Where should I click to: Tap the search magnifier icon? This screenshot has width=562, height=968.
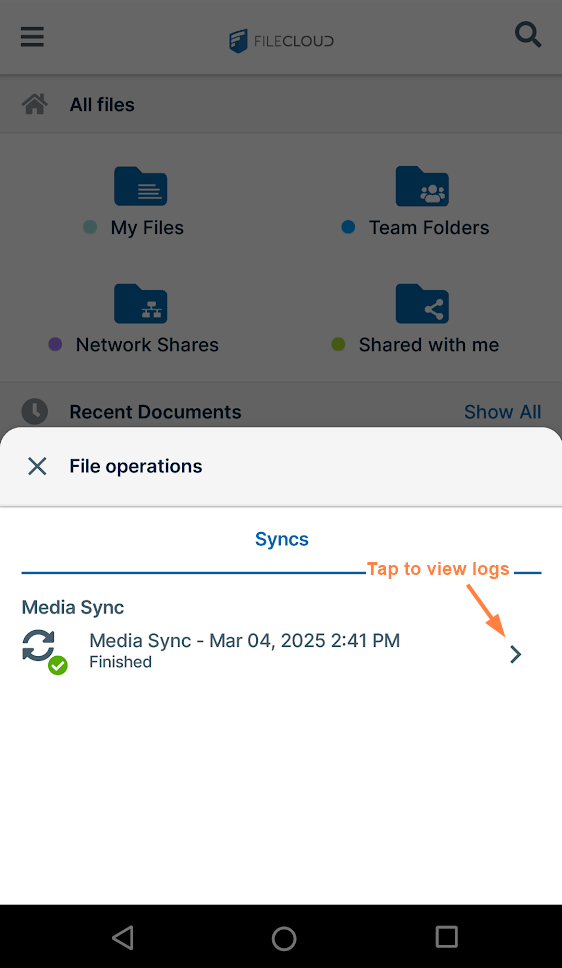point(528,35)
